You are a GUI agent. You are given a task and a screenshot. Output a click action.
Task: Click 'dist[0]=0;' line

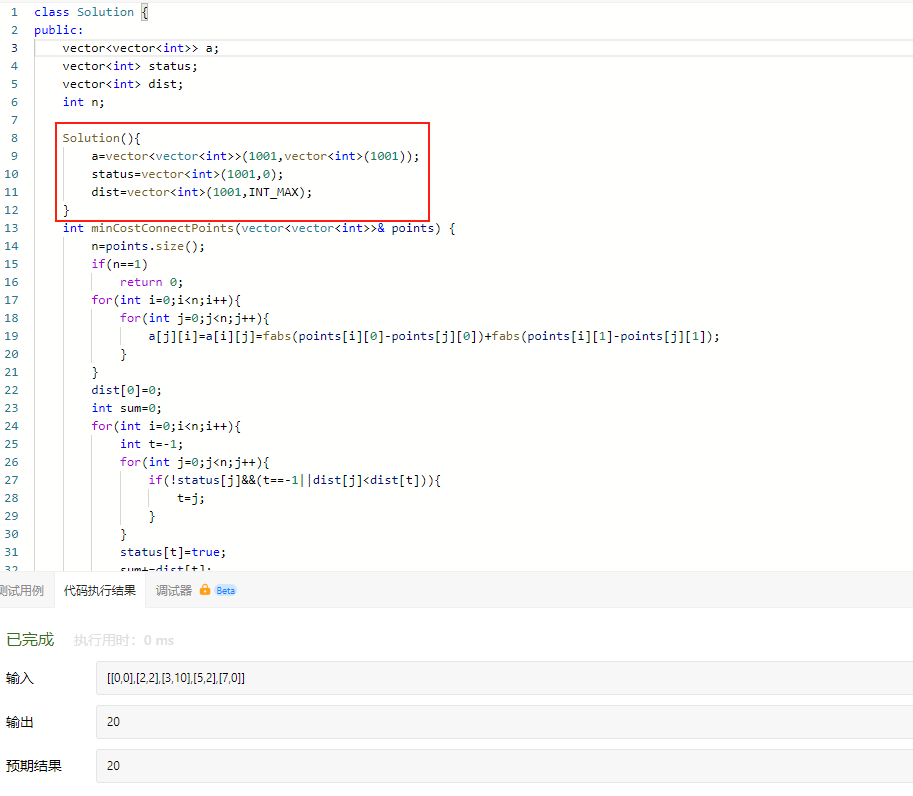point(126,390)
